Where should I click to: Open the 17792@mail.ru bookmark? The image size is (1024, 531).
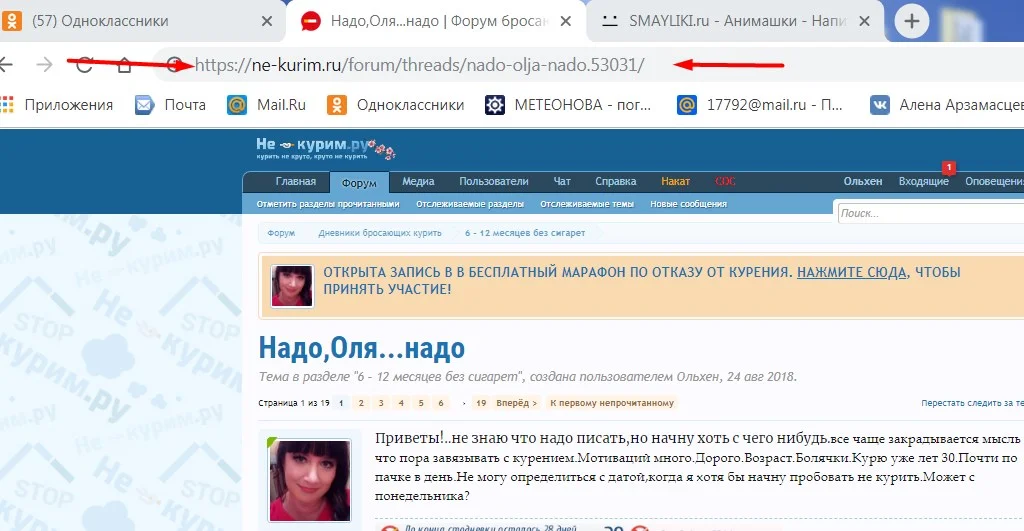click(x=760, y=105)
